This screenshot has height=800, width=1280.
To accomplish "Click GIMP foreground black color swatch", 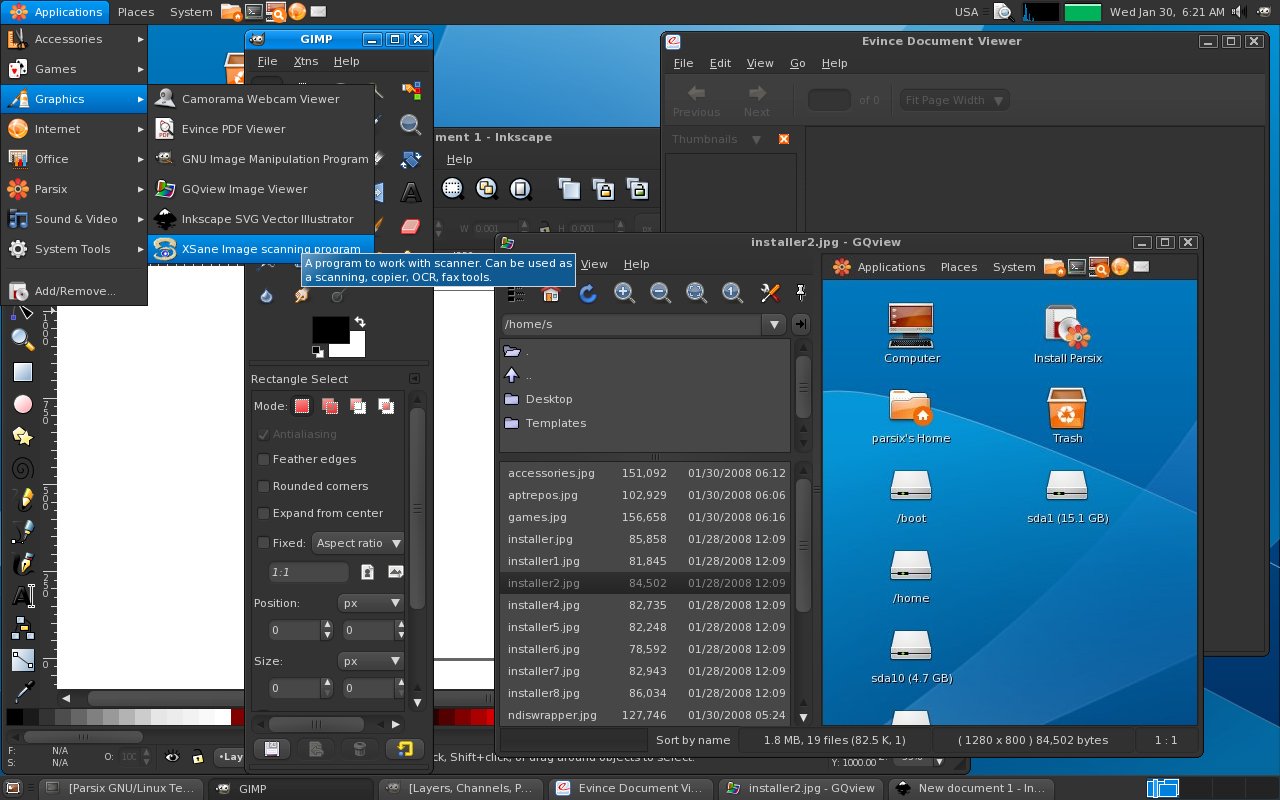I will coord(330,329).
